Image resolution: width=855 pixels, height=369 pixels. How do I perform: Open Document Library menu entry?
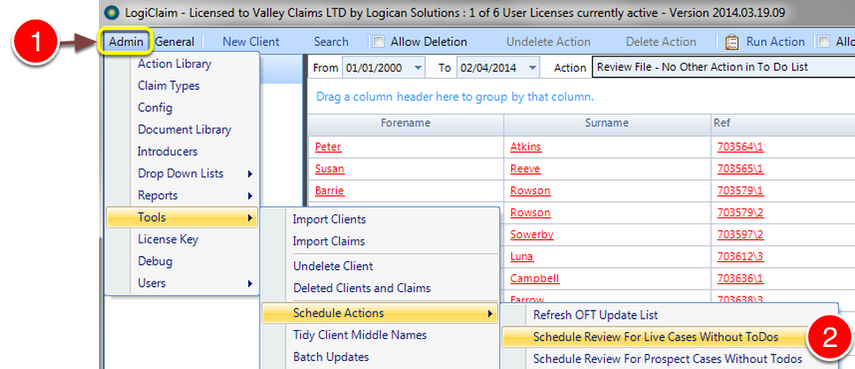pyautogui.click(x=184, y=130)
